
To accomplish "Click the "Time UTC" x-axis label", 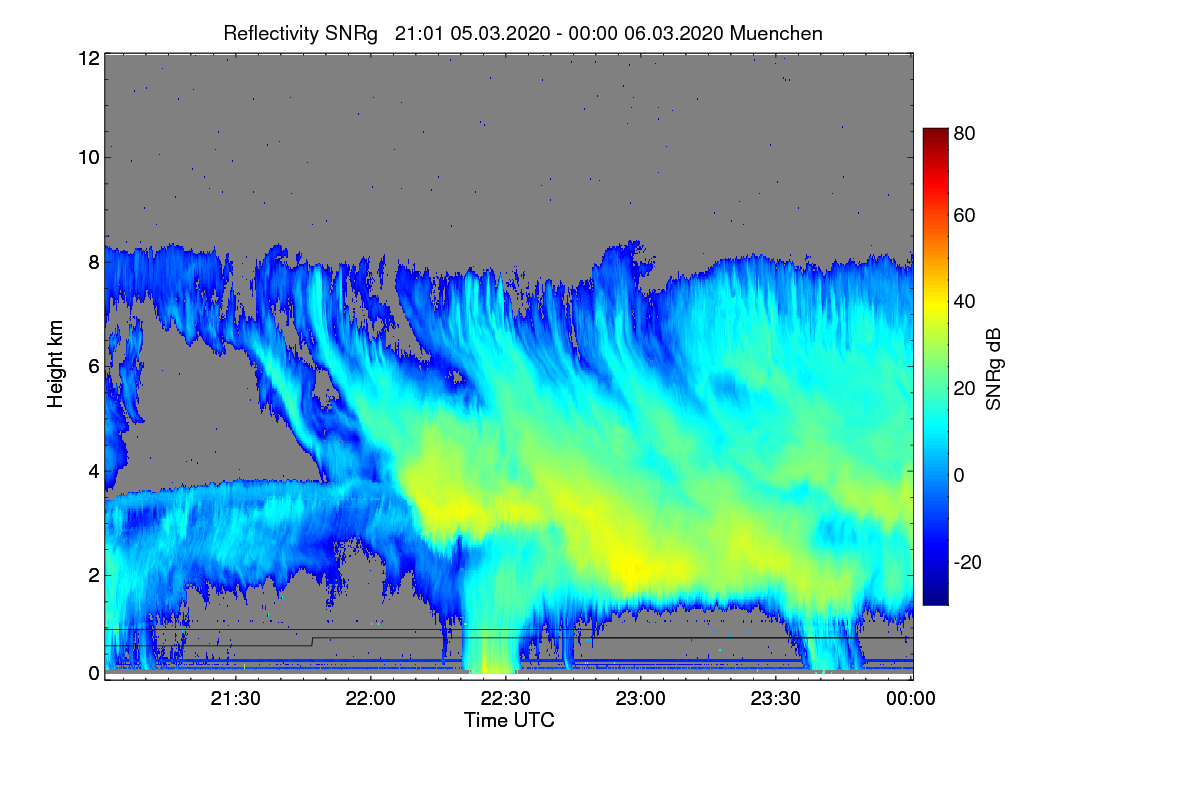I will click(509, 720).
